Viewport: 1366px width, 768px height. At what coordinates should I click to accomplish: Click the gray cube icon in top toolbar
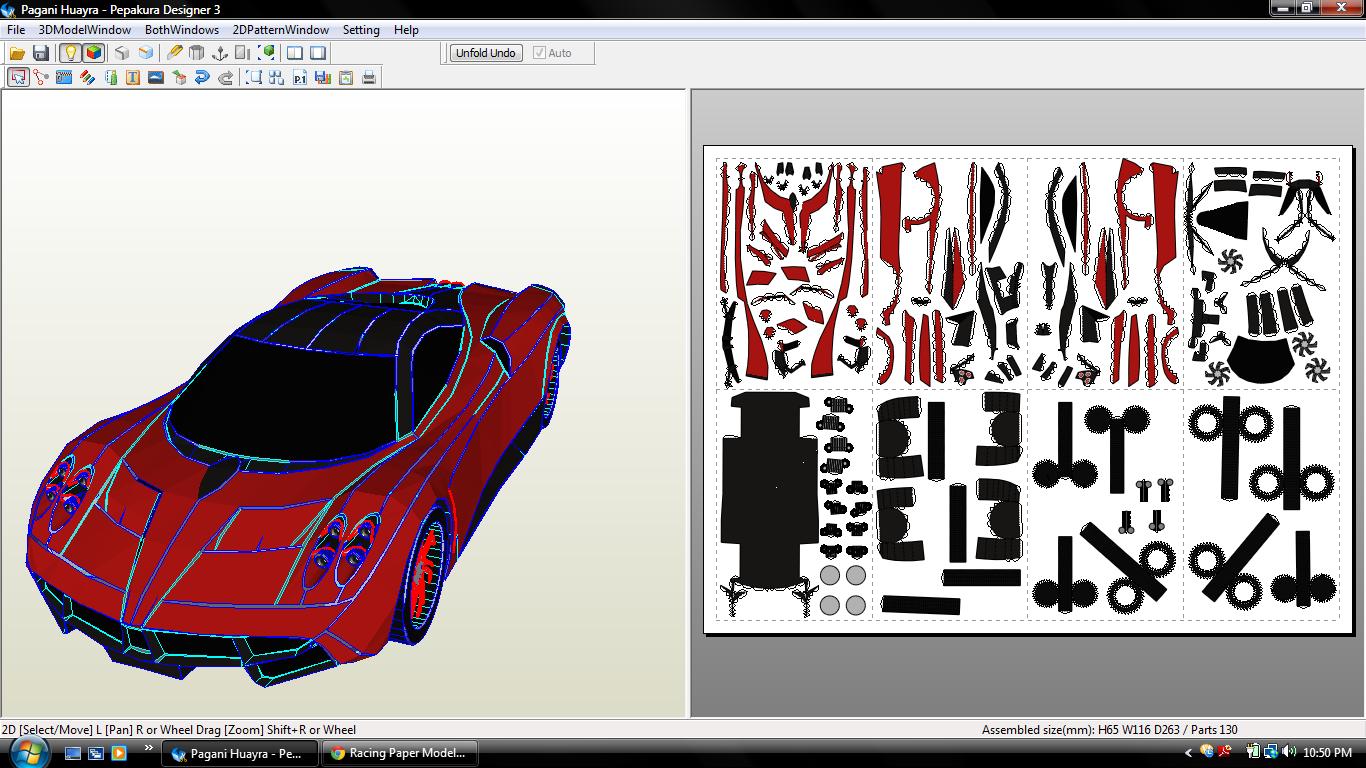122,53
